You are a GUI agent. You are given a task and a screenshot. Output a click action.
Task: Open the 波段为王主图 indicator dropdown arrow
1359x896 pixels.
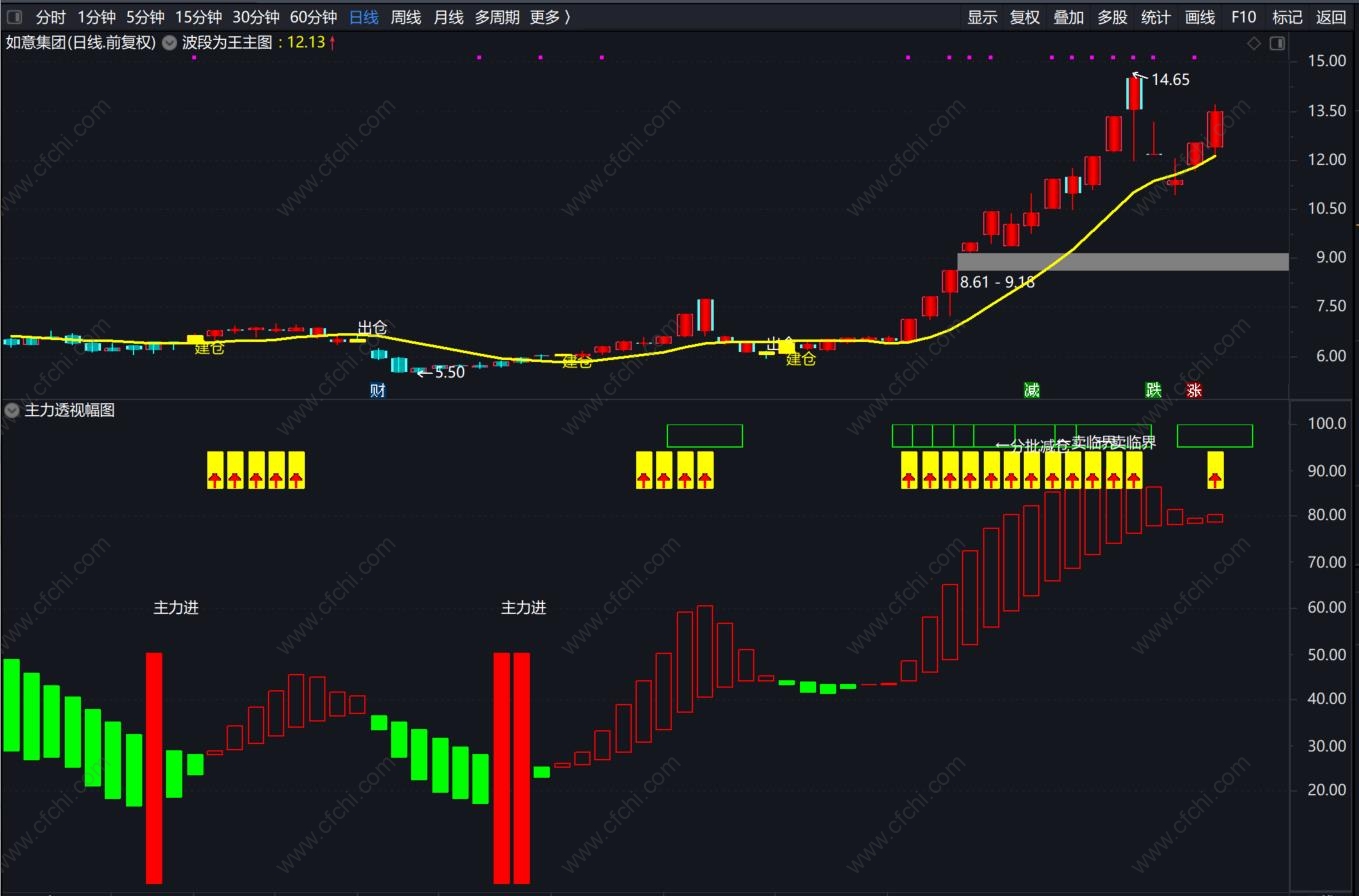[169, 43]
